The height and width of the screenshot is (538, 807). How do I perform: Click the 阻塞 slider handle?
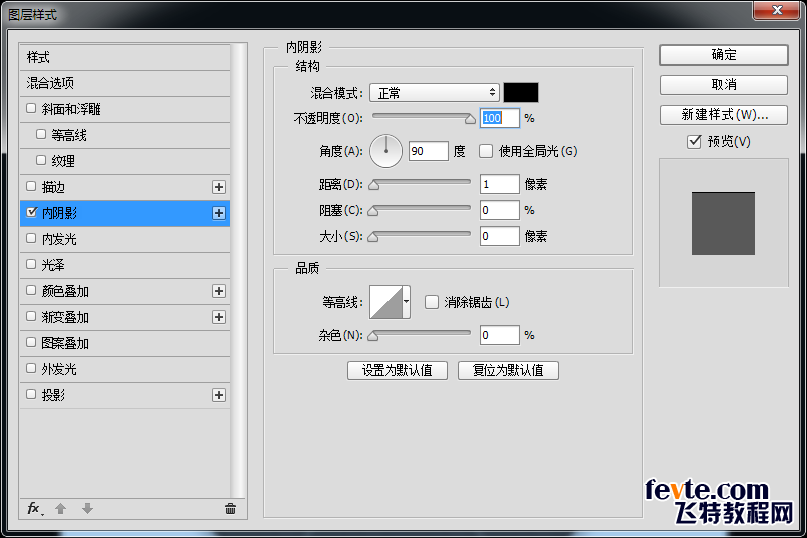(373, 211)
